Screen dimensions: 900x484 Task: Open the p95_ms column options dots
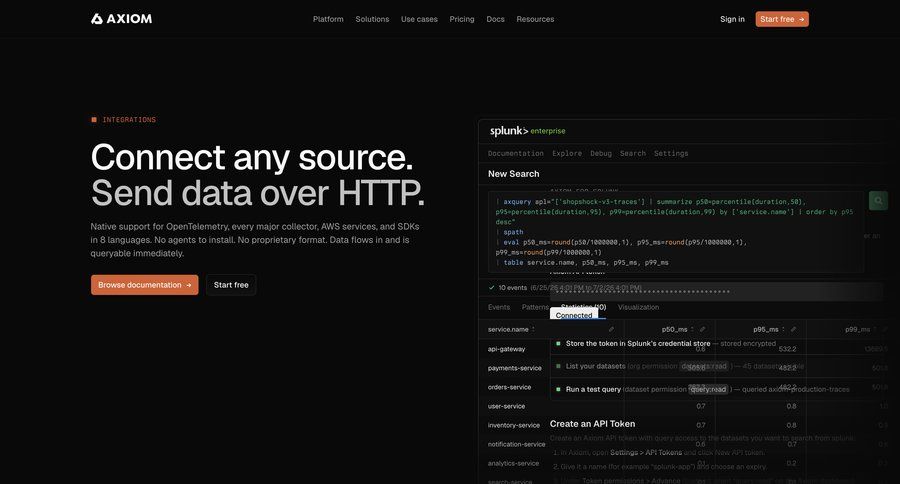coord(783,330)
